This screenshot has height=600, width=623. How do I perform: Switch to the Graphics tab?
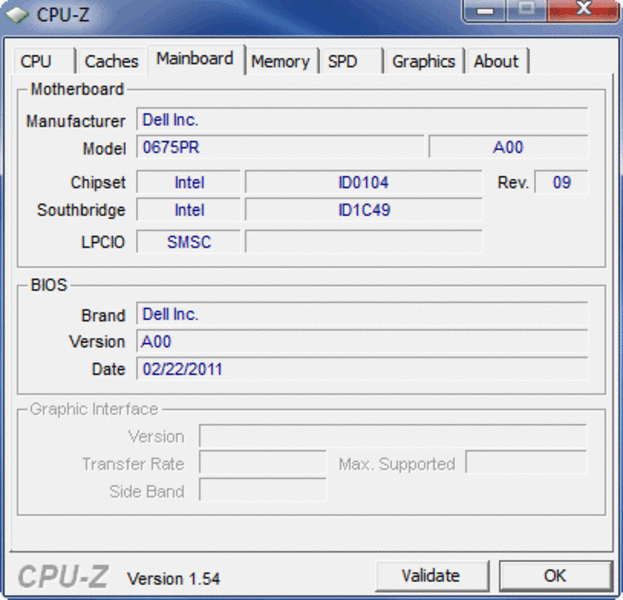424,61
